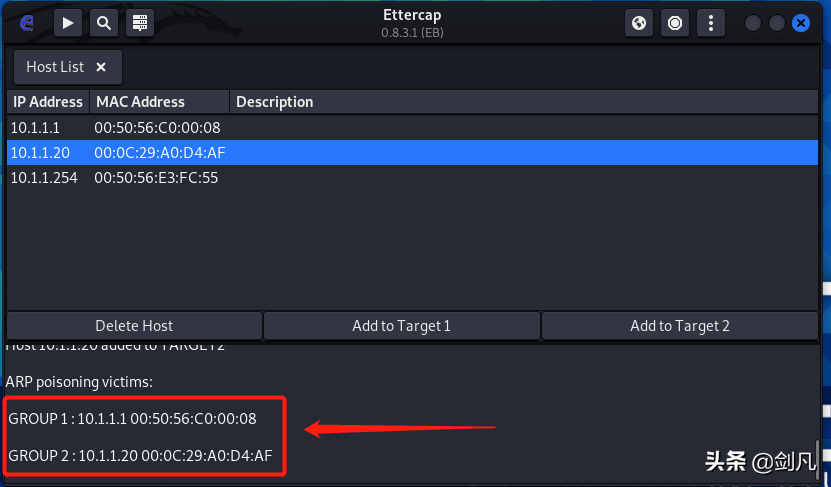Select gateway host 10.1.1.254

coord(412,178)
